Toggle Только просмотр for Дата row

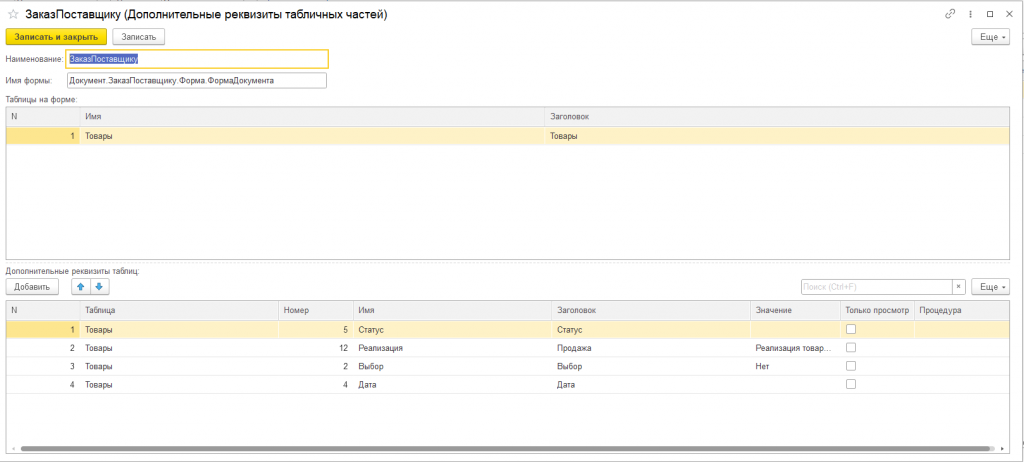pos(851,384)
